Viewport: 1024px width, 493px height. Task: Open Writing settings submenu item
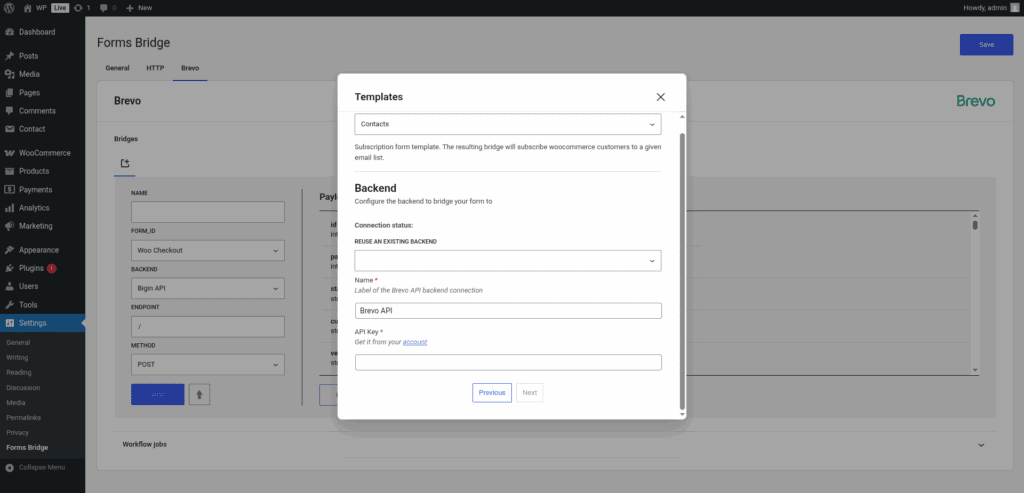click(17, 357)
